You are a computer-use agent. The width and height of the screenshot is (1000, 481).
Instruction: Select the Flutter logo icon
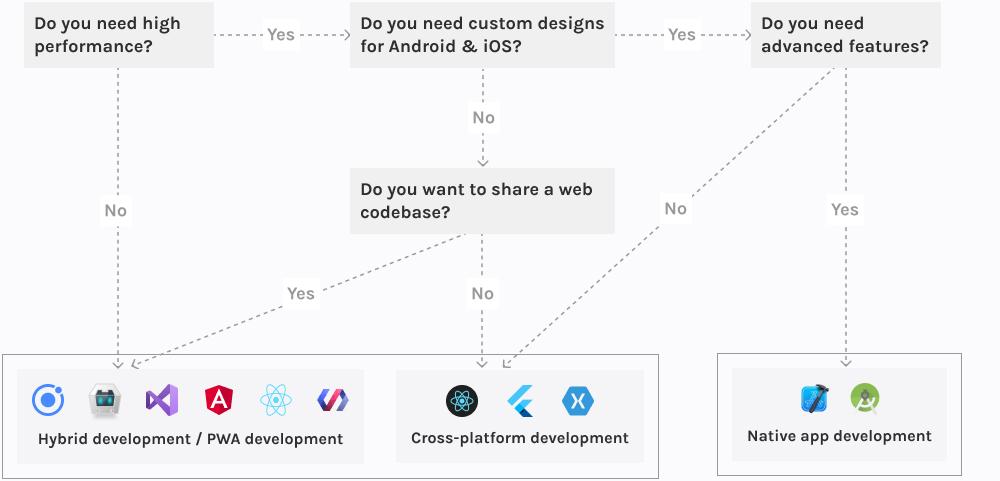click(520, 401)
